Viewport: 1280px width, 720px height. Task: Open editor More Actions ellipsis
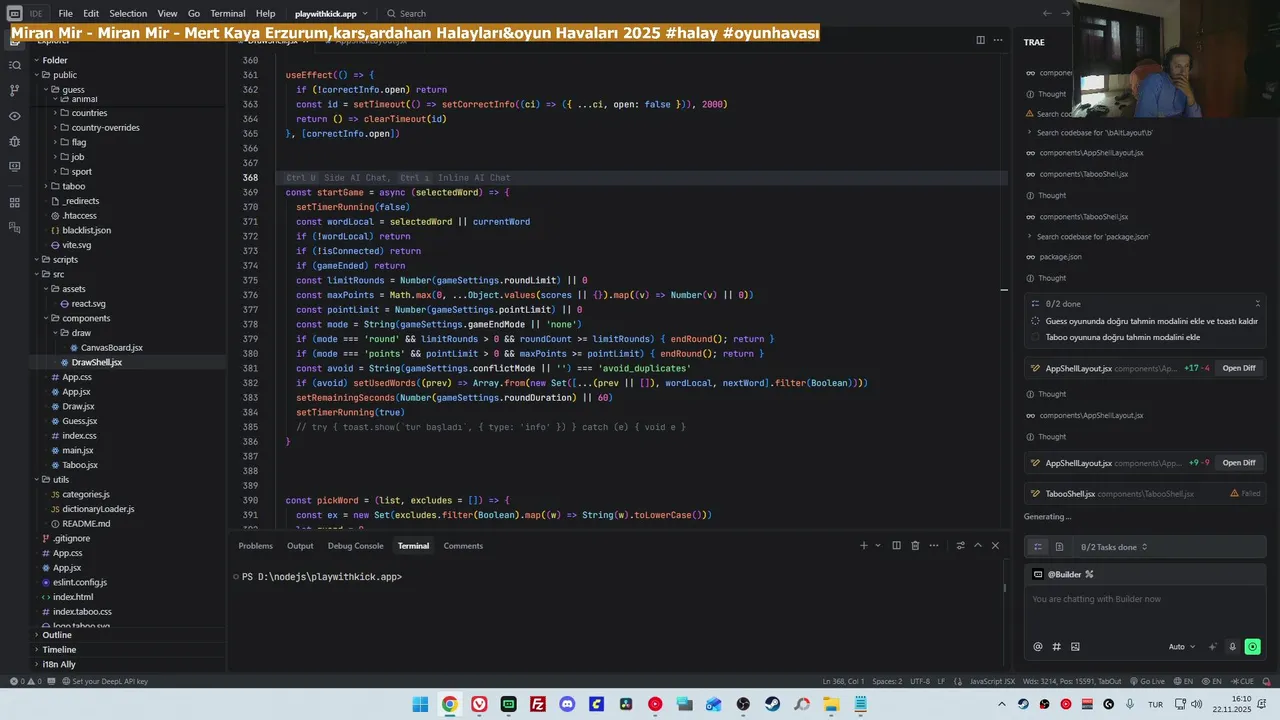[998, 40]
